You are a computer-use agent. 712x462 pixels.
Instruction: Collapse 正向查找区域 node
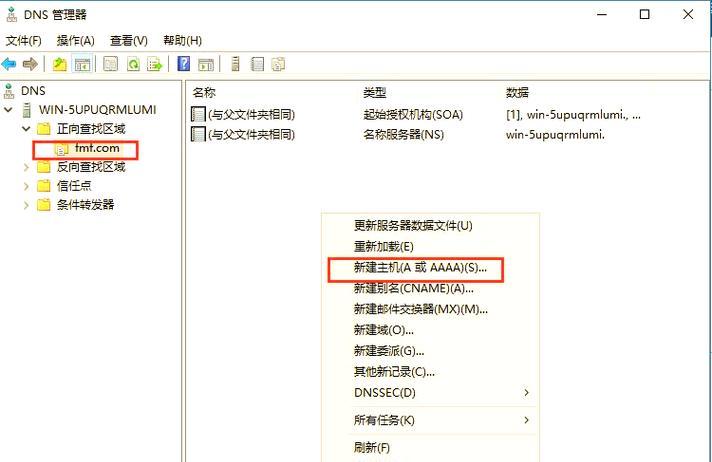click(x=26, y=129)
